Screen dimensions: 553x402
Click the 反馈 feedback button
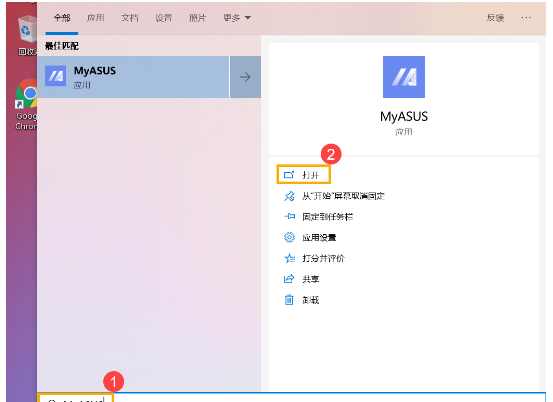(x=496, y=18)
